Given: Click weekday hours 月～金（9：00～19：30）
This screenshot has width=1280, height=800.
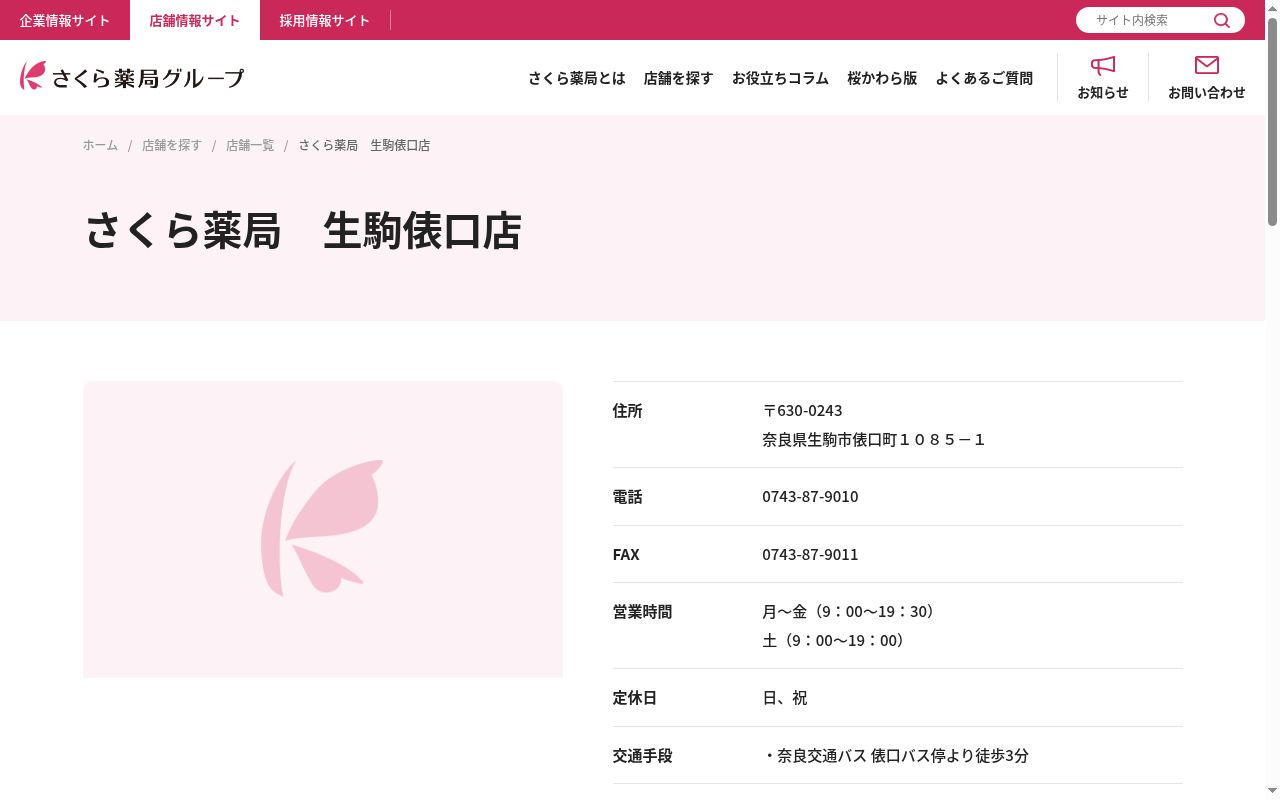Looking at the screenshot, I should [x=851, y=612].
